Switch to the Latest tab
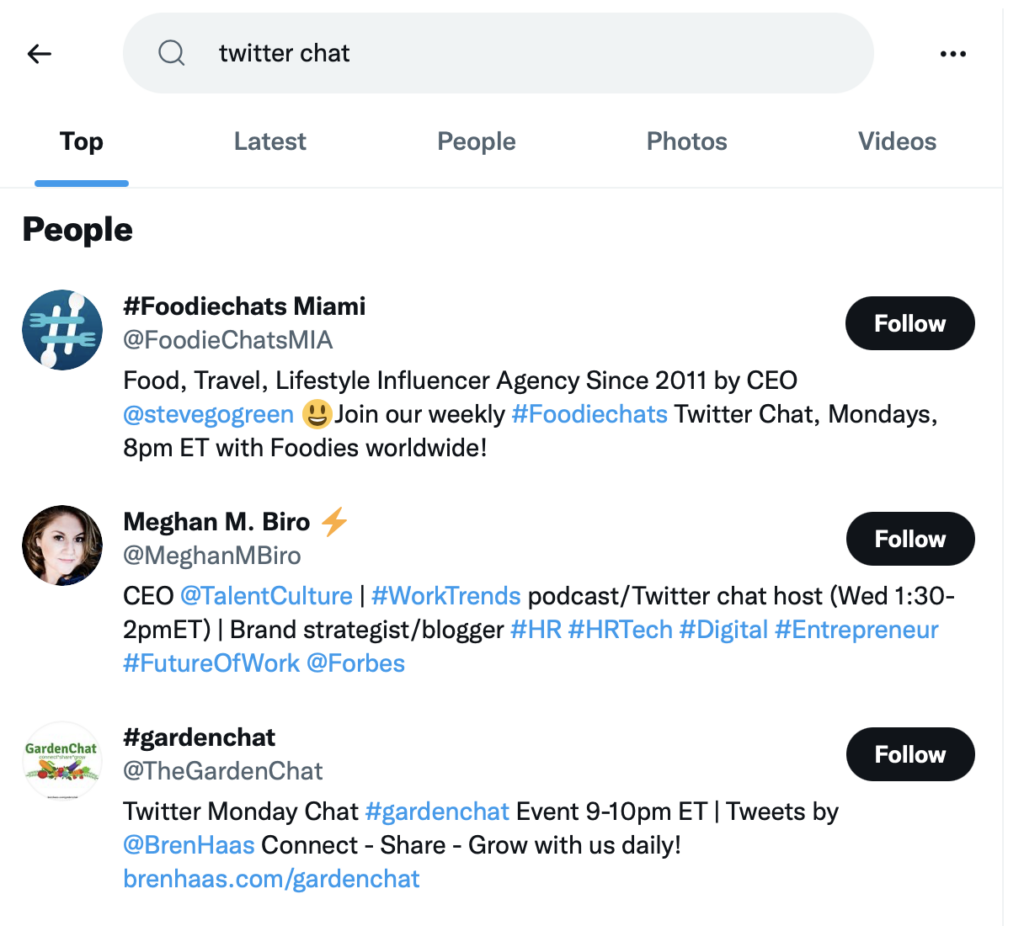 click(269, 141)
